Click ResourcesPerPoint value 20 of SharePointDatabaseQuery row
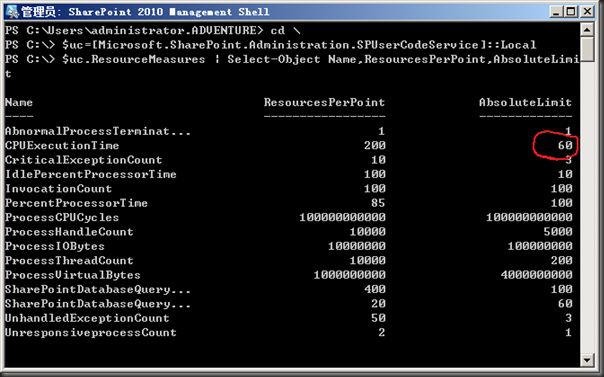Image resolution: width=604 pixels, height=377 pixels. [378, 304]
